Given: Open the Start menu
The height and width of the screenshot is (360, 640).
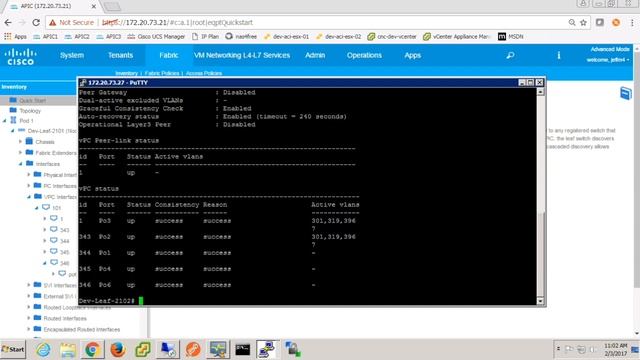Looking at the screenshot, I should pyautogui.click(x=13, y=349).
